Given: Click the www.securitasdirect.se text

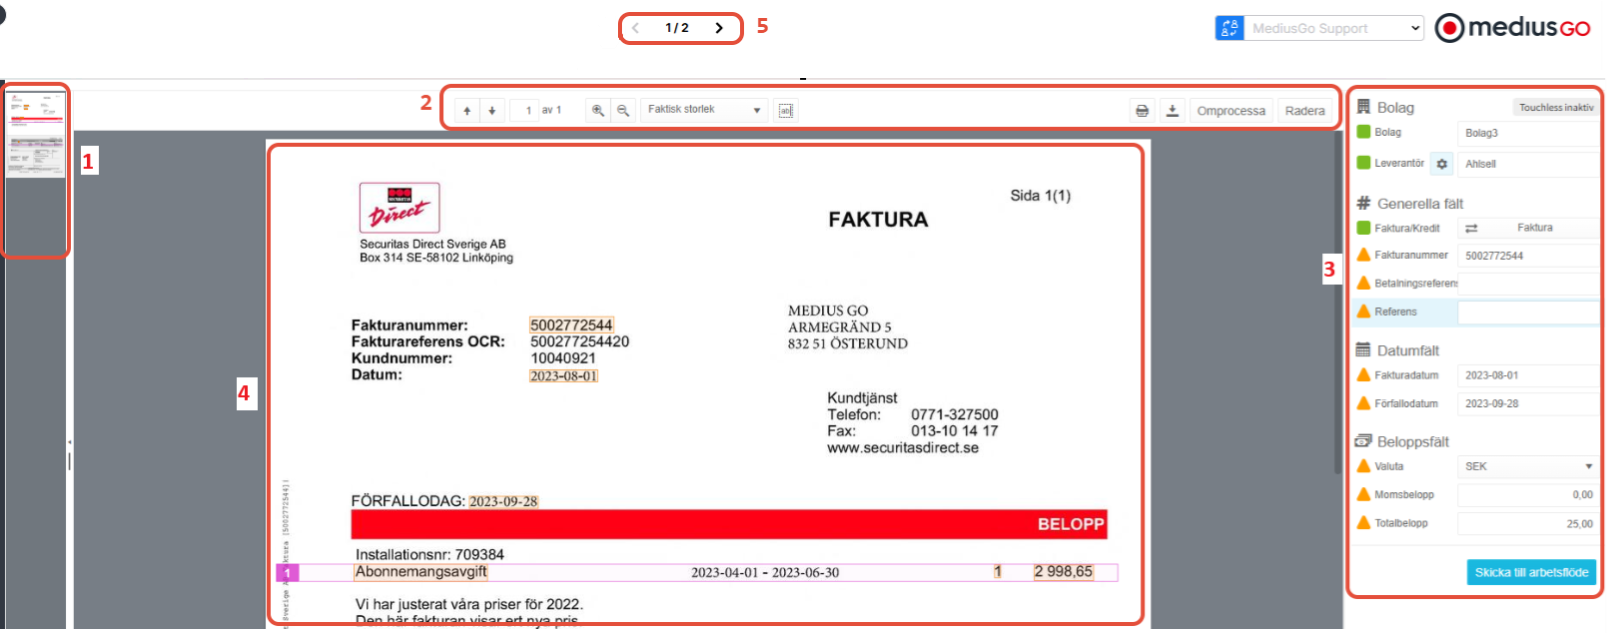Looking at the screenshot, I should (903, 448).
